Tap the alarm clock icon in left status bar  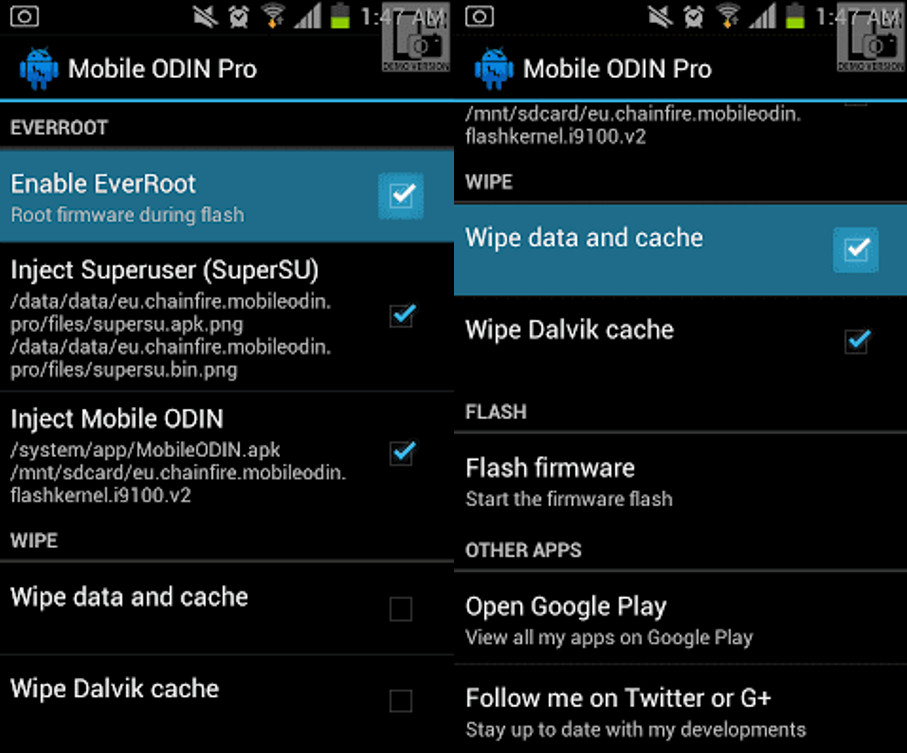pos(238,16)
